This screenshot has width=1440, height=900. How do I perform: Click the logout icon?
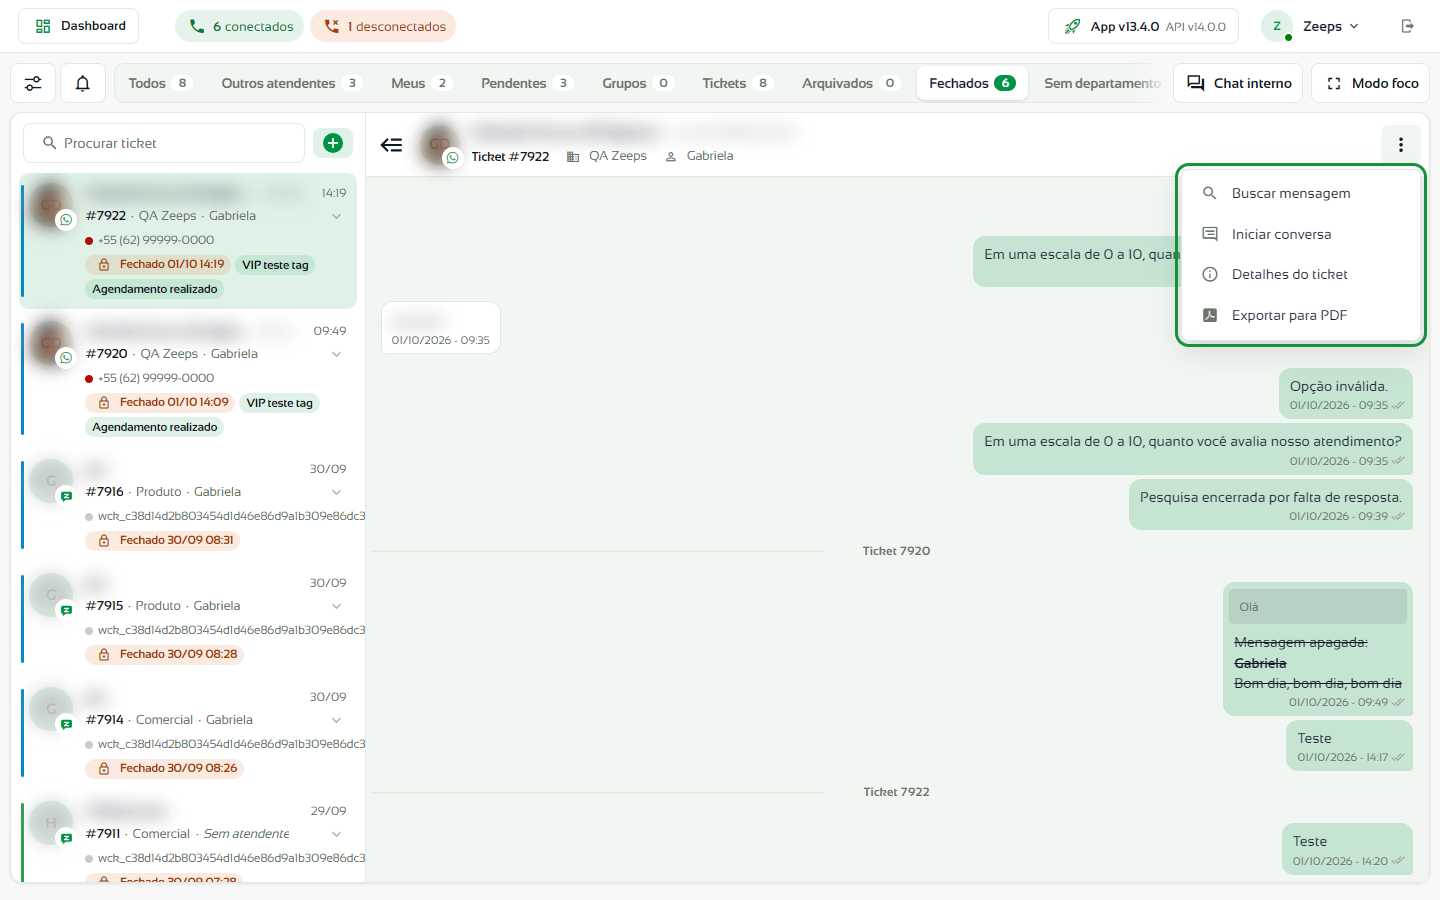tap(1407, 26)
